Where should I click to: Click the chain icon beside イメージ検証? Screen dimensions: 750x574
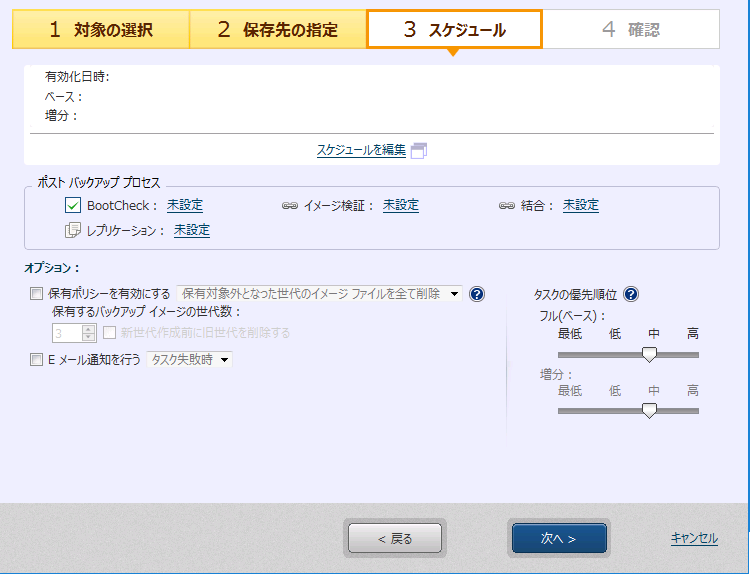[290, 206]
